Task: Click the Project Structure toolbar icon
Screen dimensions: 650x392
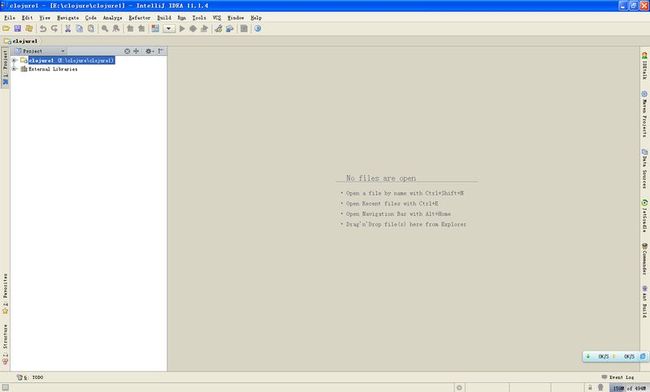Action: tap(230, 29)
